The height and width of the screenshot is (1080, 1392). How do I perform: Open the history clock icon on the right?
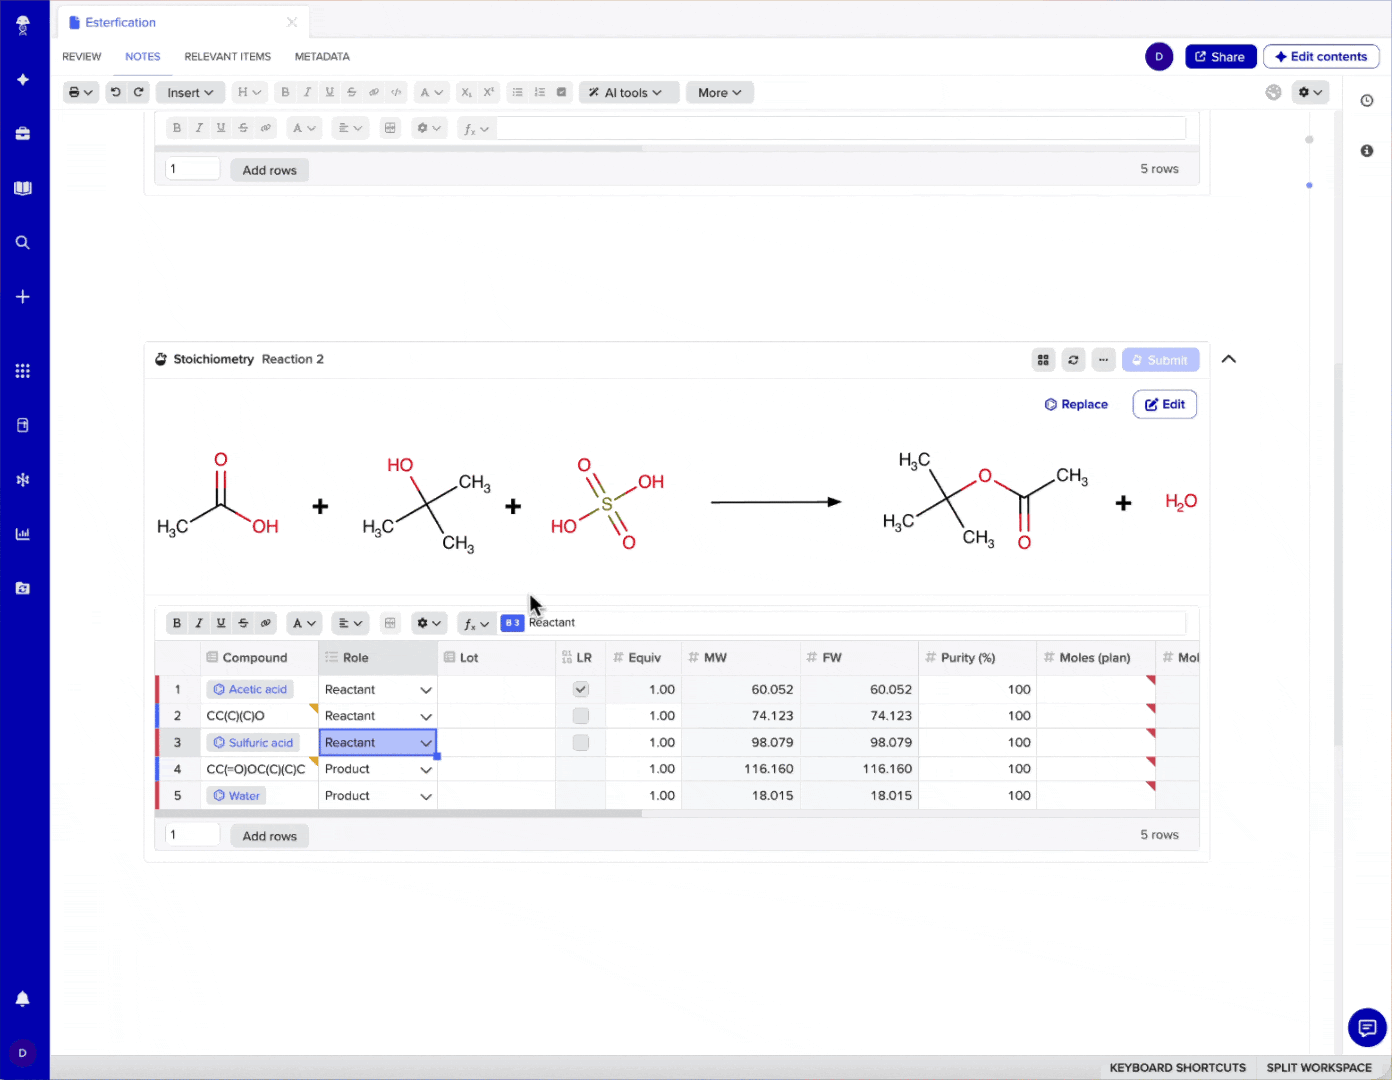tap(1367, 101)
